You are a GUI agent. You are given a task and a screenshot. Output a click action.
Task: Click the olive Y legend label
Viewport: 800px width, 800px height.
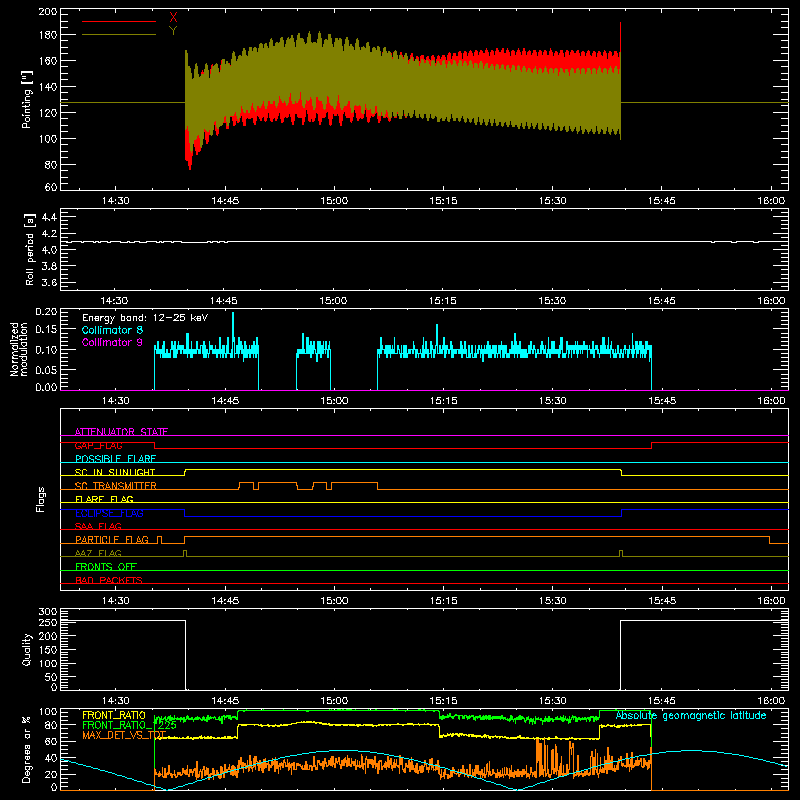pos(173,31)
